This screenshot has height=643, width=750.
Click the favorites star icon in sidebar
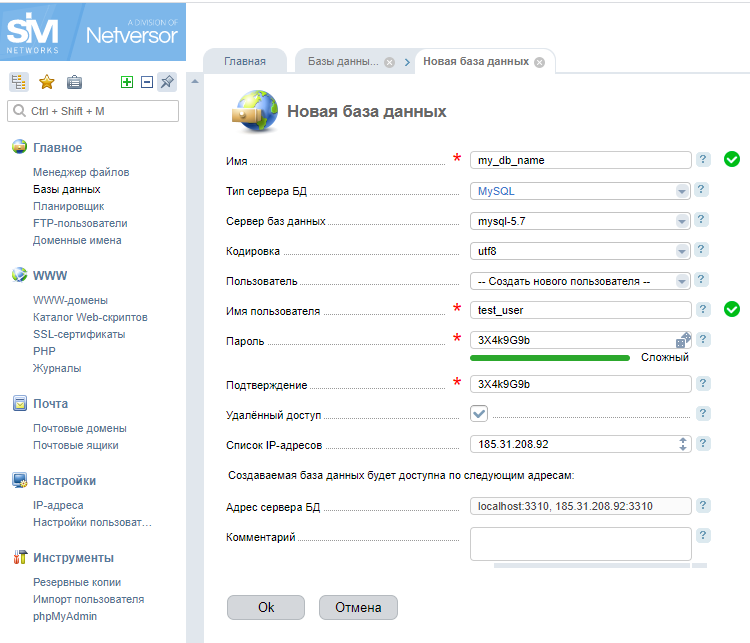click(x=45, y=82)
